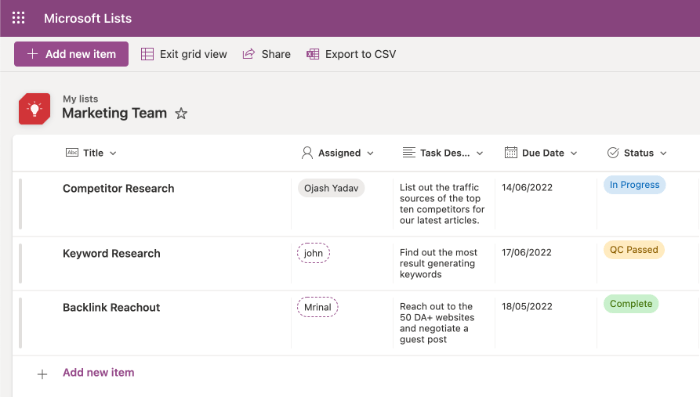The image size is (700, 397).
Task: Select the Keyword Research title cell
Action: 111,254
